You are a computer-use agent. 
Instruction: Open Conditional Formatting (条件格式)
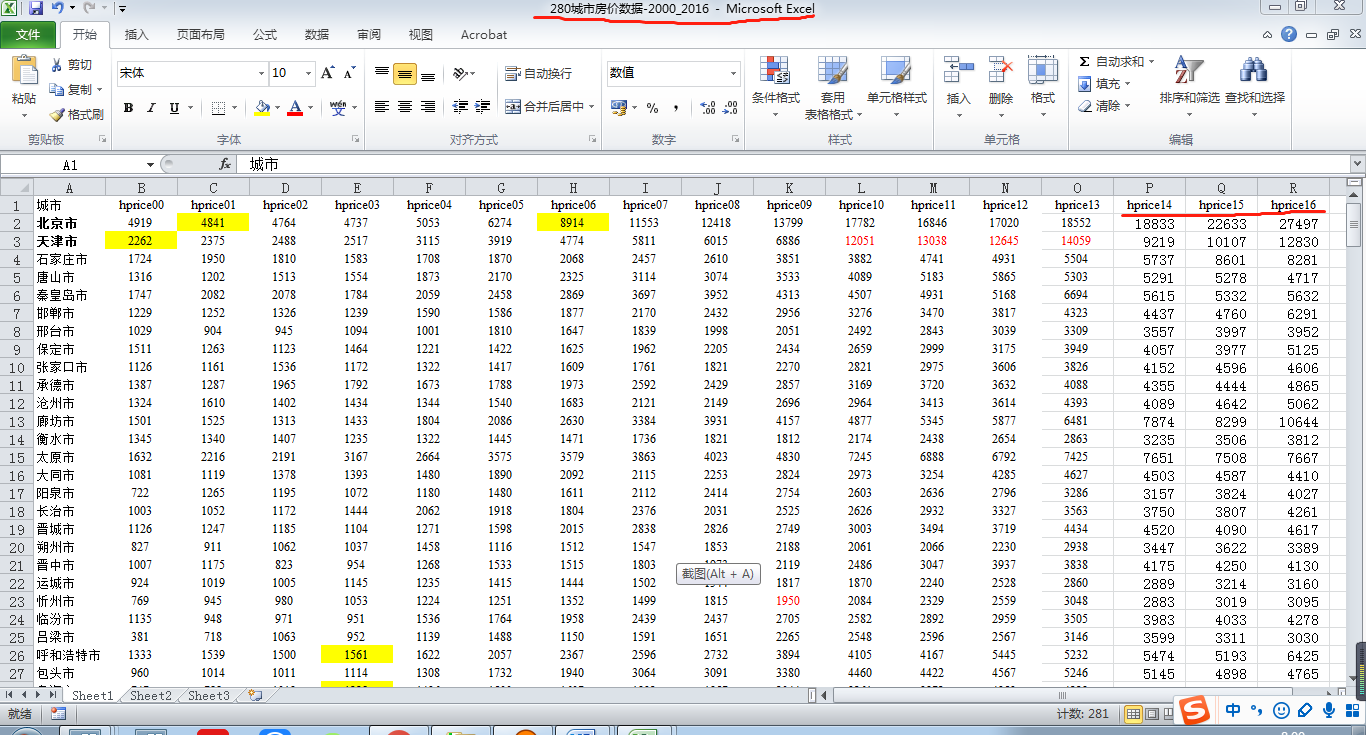(775, 80)
